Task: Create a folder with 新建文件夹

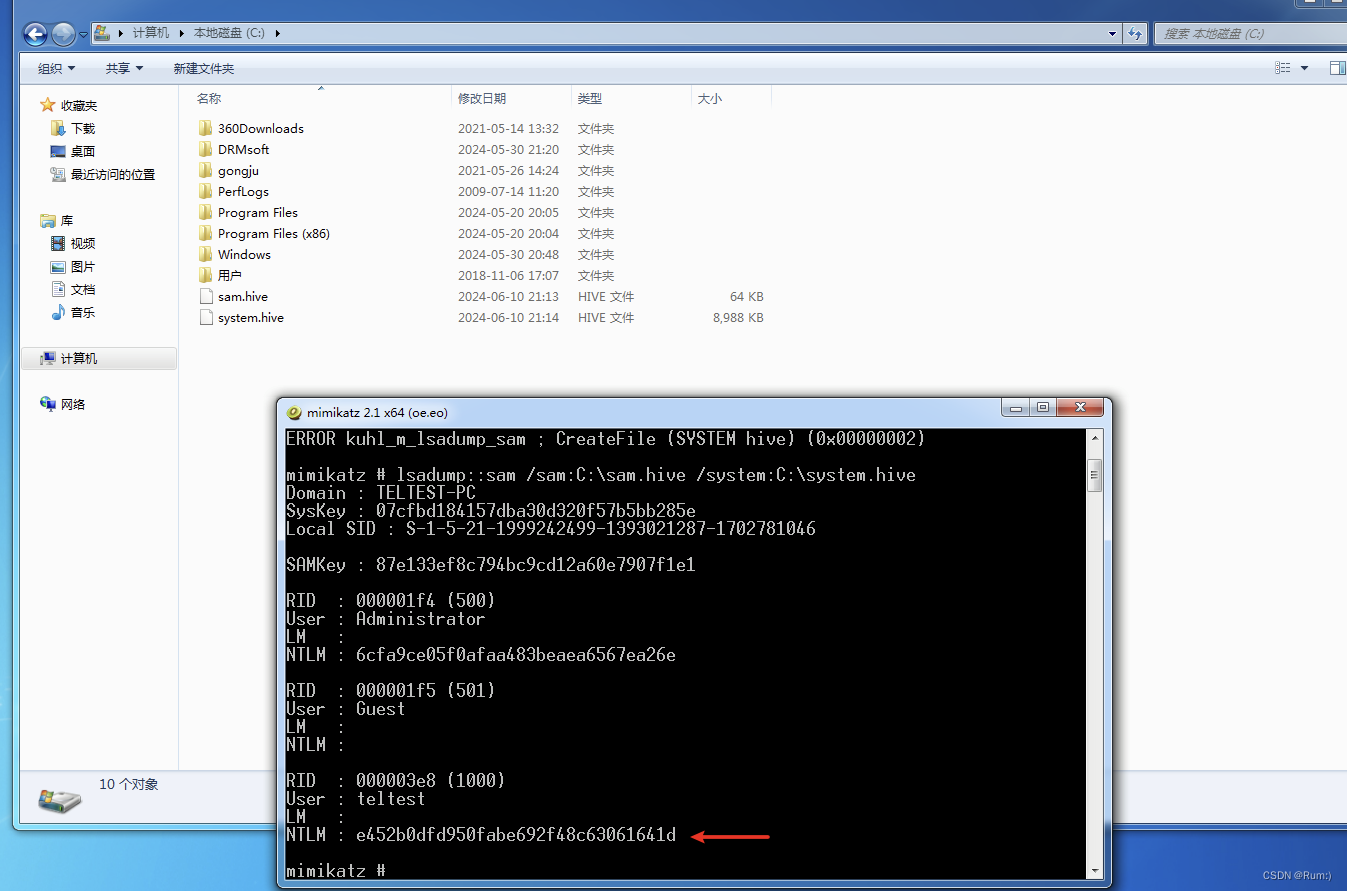Action: (x=203, y=68)
